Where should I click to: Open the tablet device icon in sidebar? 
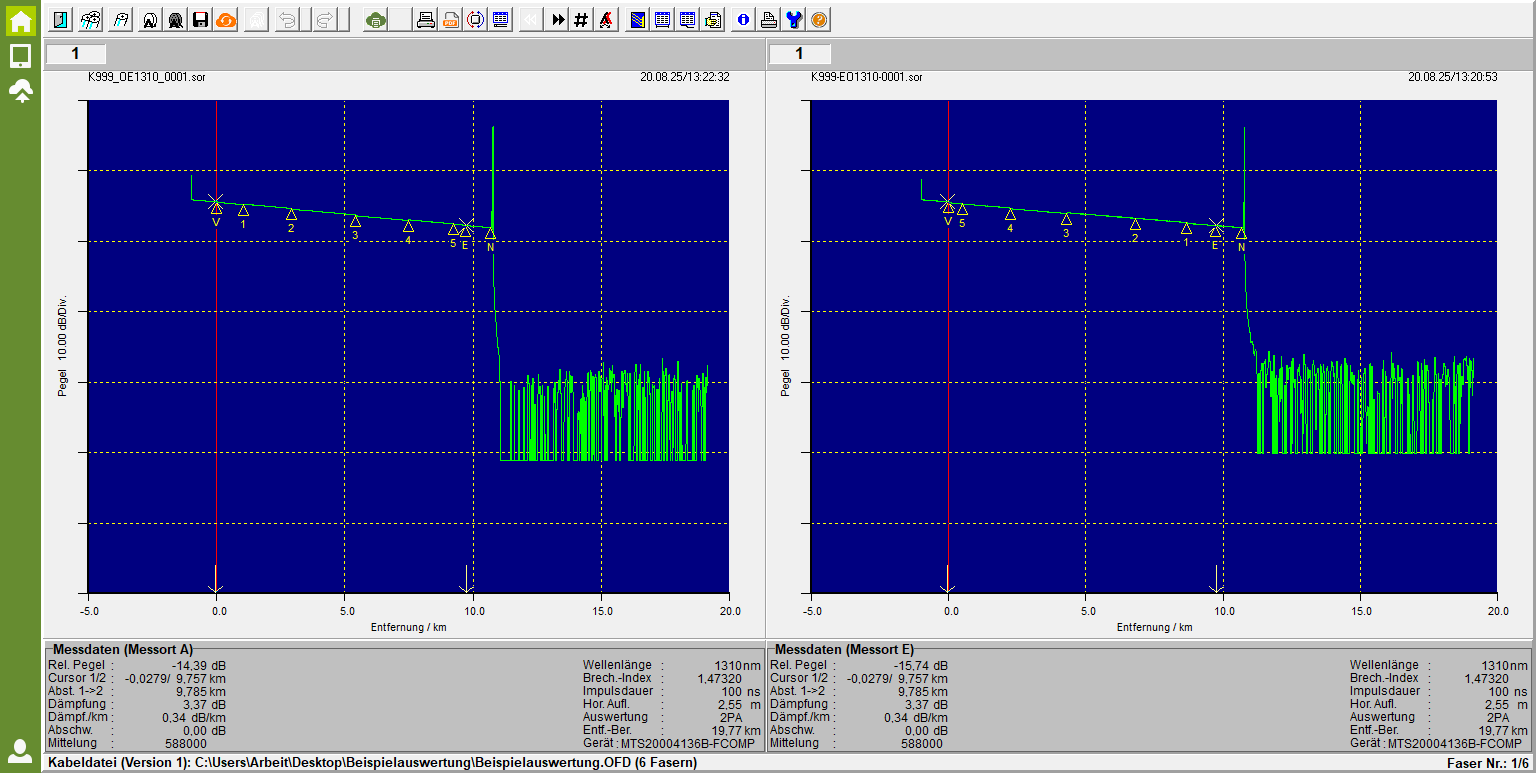click(20, 56)
